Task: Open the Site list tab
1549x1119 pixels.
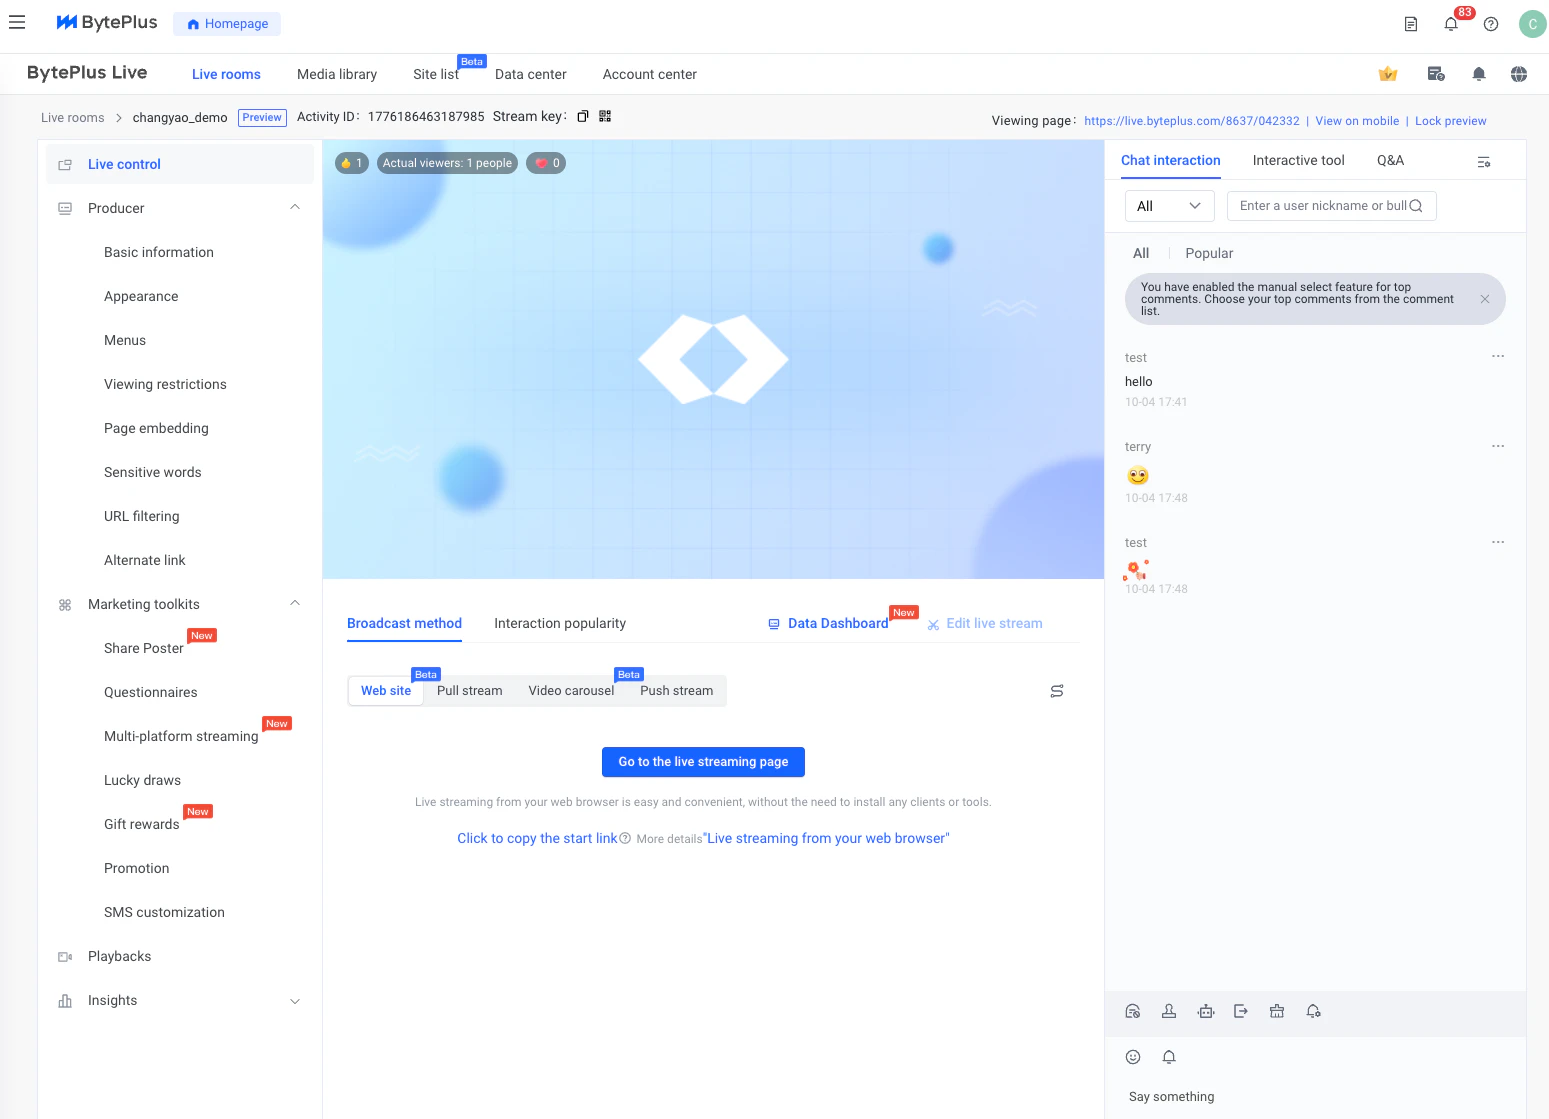Action: coord(436,74)
